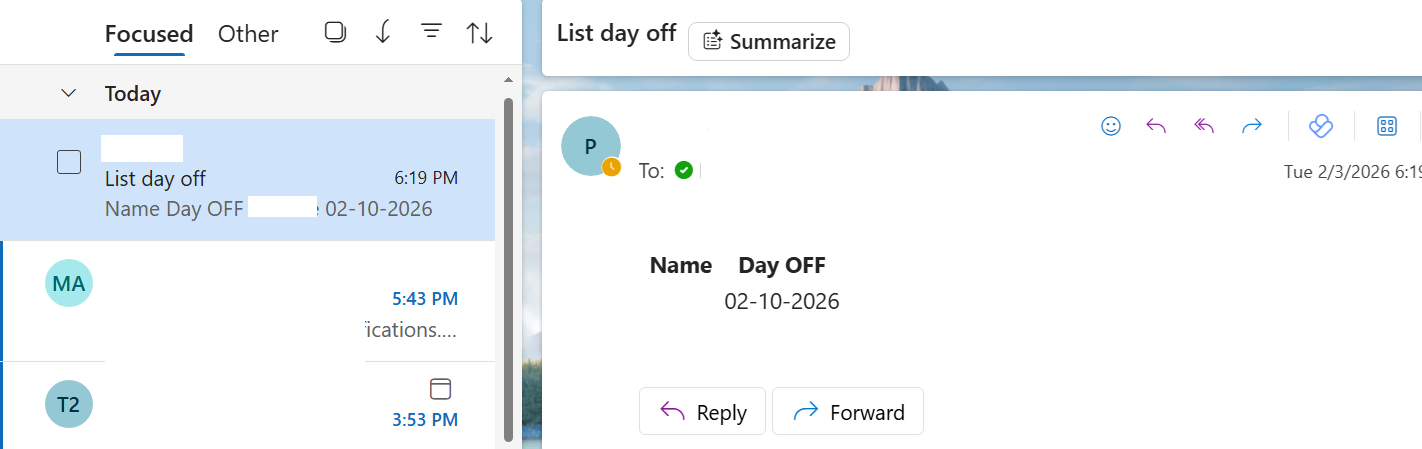1422x449 pixels.
Task: Switch to the Focused inbox tab
Action: [x=149, y=34]
